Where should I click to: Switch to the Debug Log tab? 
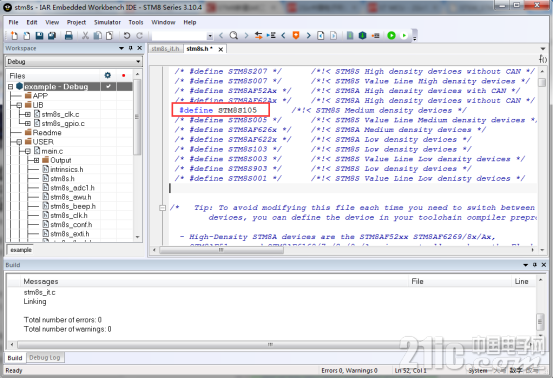coord(44,357)
